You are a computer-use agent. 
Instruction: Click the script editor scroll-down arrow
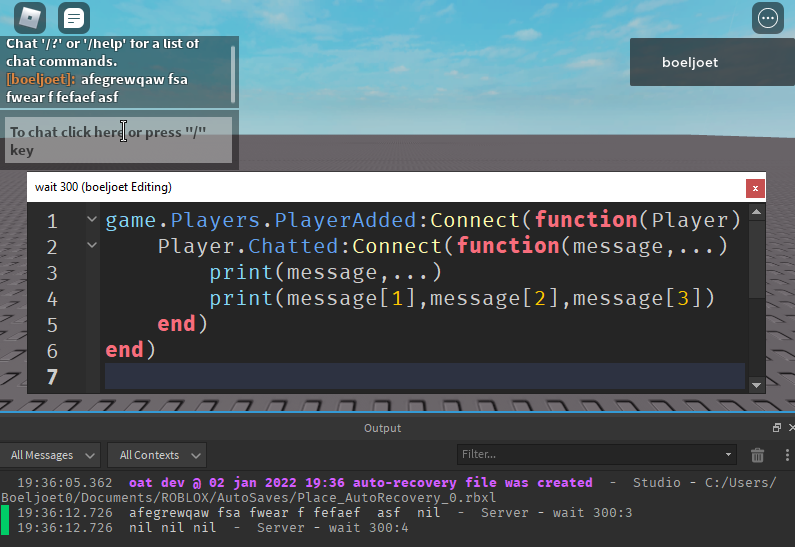click(756, 385)
